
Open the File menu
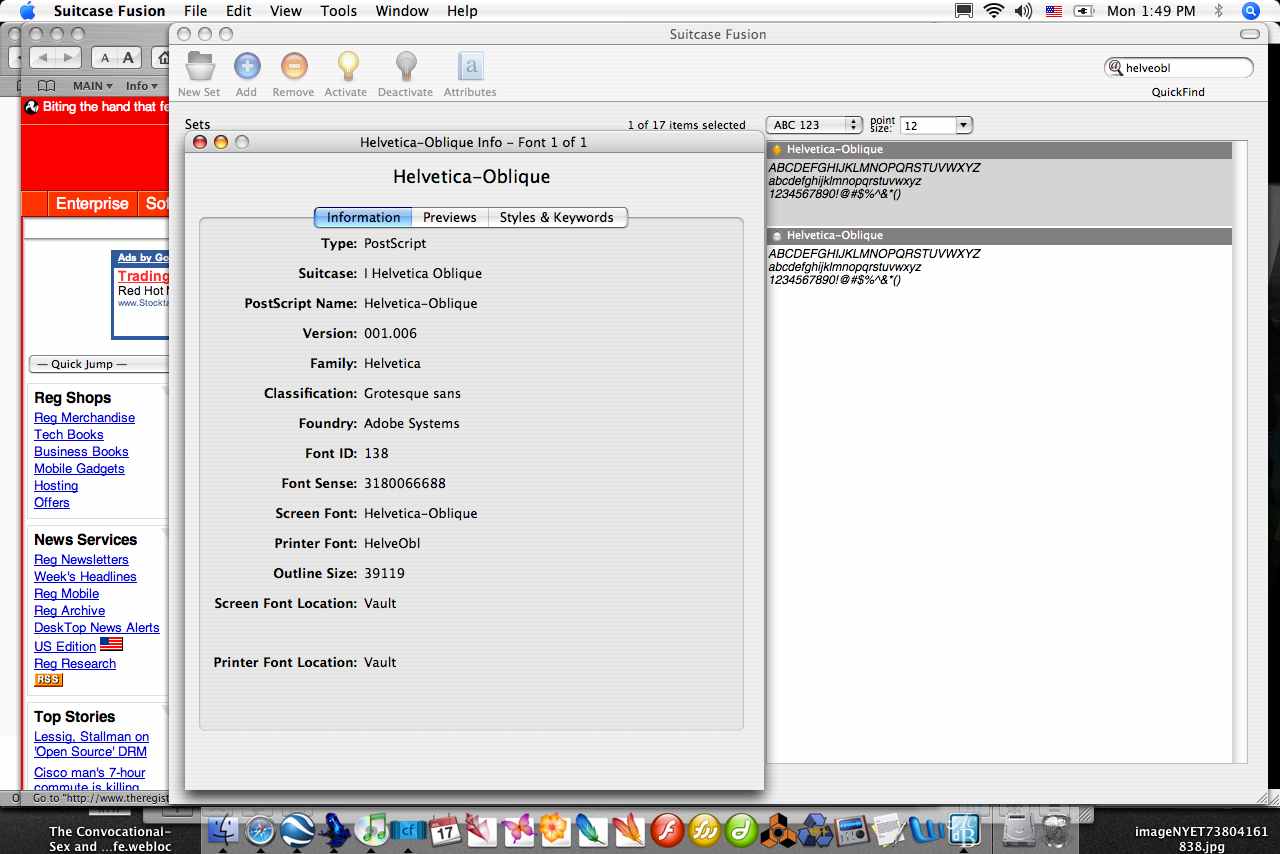[x=196, y=11]
